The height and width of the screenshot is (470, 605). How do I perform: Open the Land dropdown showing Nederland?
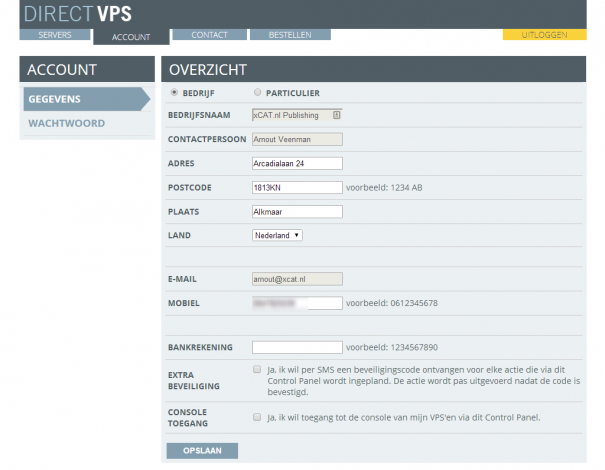(x=277, y=235)
